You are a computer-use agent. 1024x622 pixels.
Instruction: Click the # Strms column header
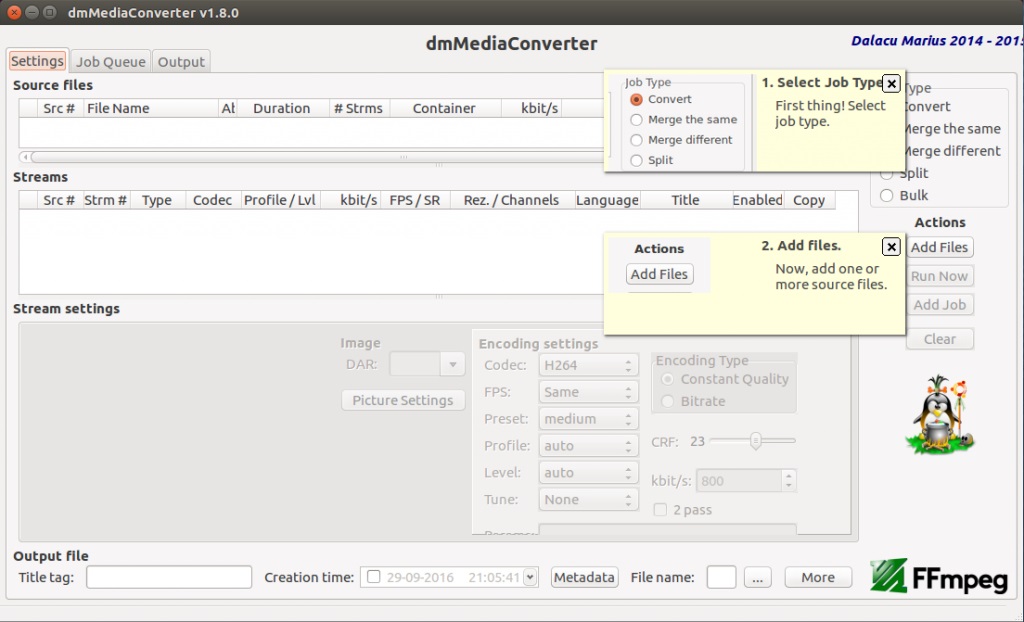point(359,108)
